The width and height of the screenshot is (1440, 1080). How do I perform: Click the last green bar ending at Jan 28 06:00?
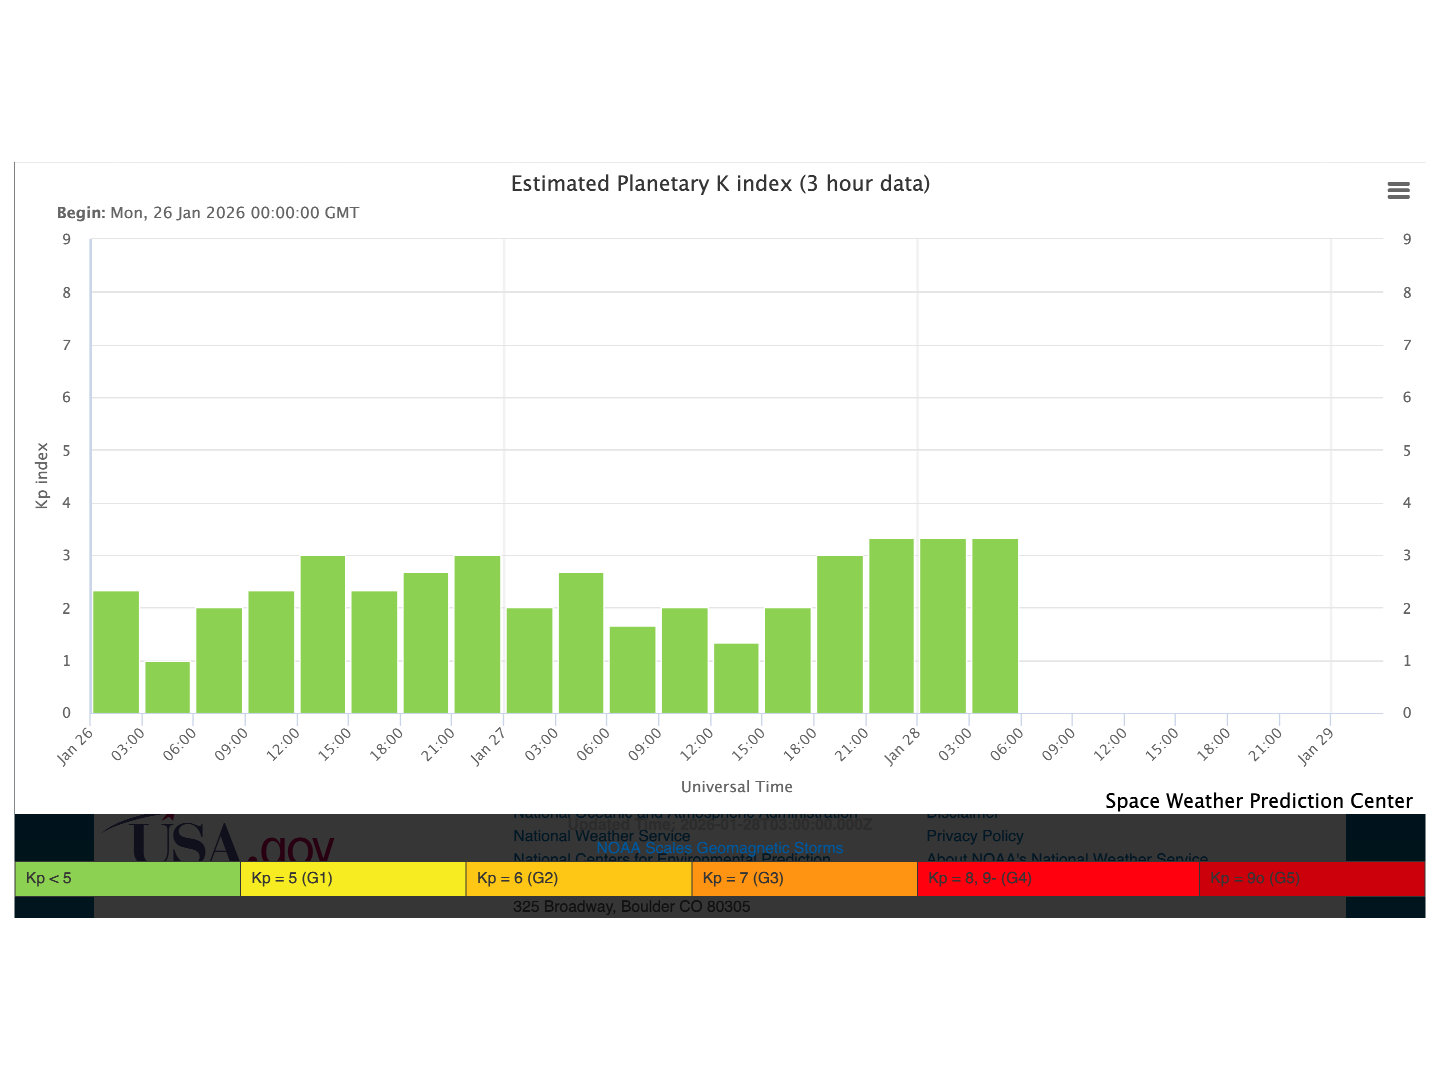tap(995, 626)
